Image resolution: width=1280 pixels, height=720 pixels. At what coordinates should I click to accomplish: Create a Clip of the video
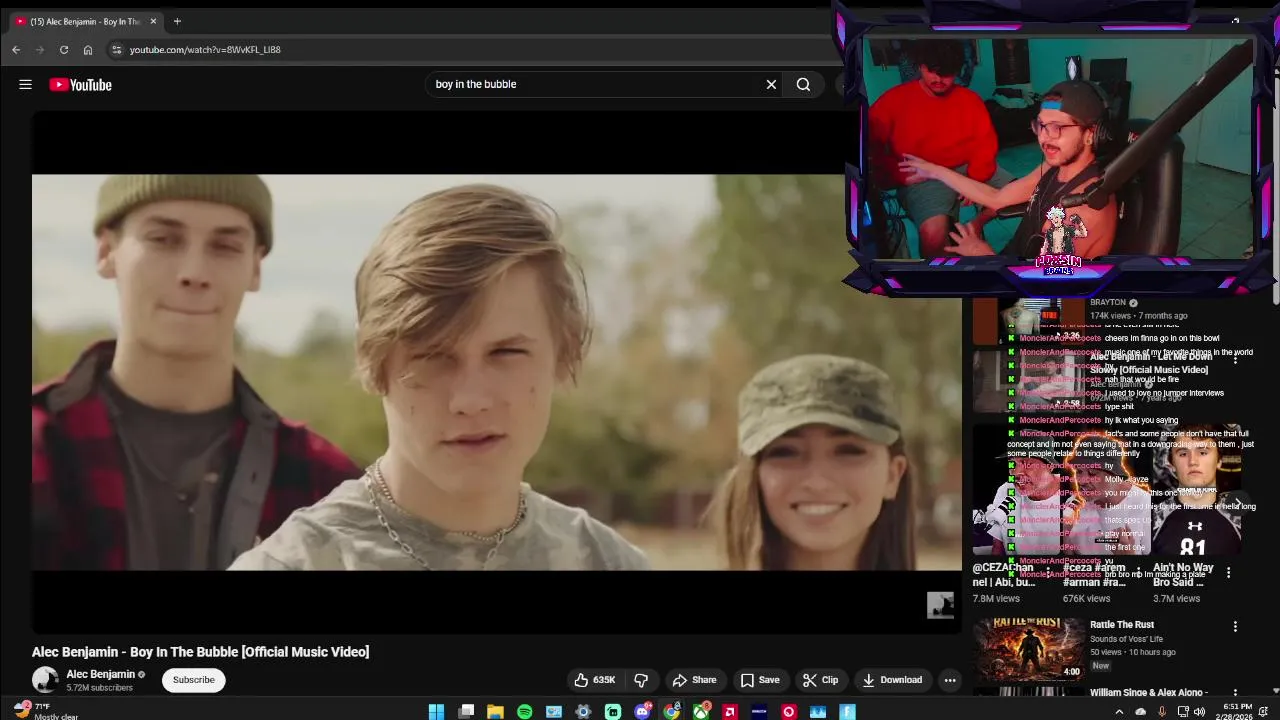(820, 680)
